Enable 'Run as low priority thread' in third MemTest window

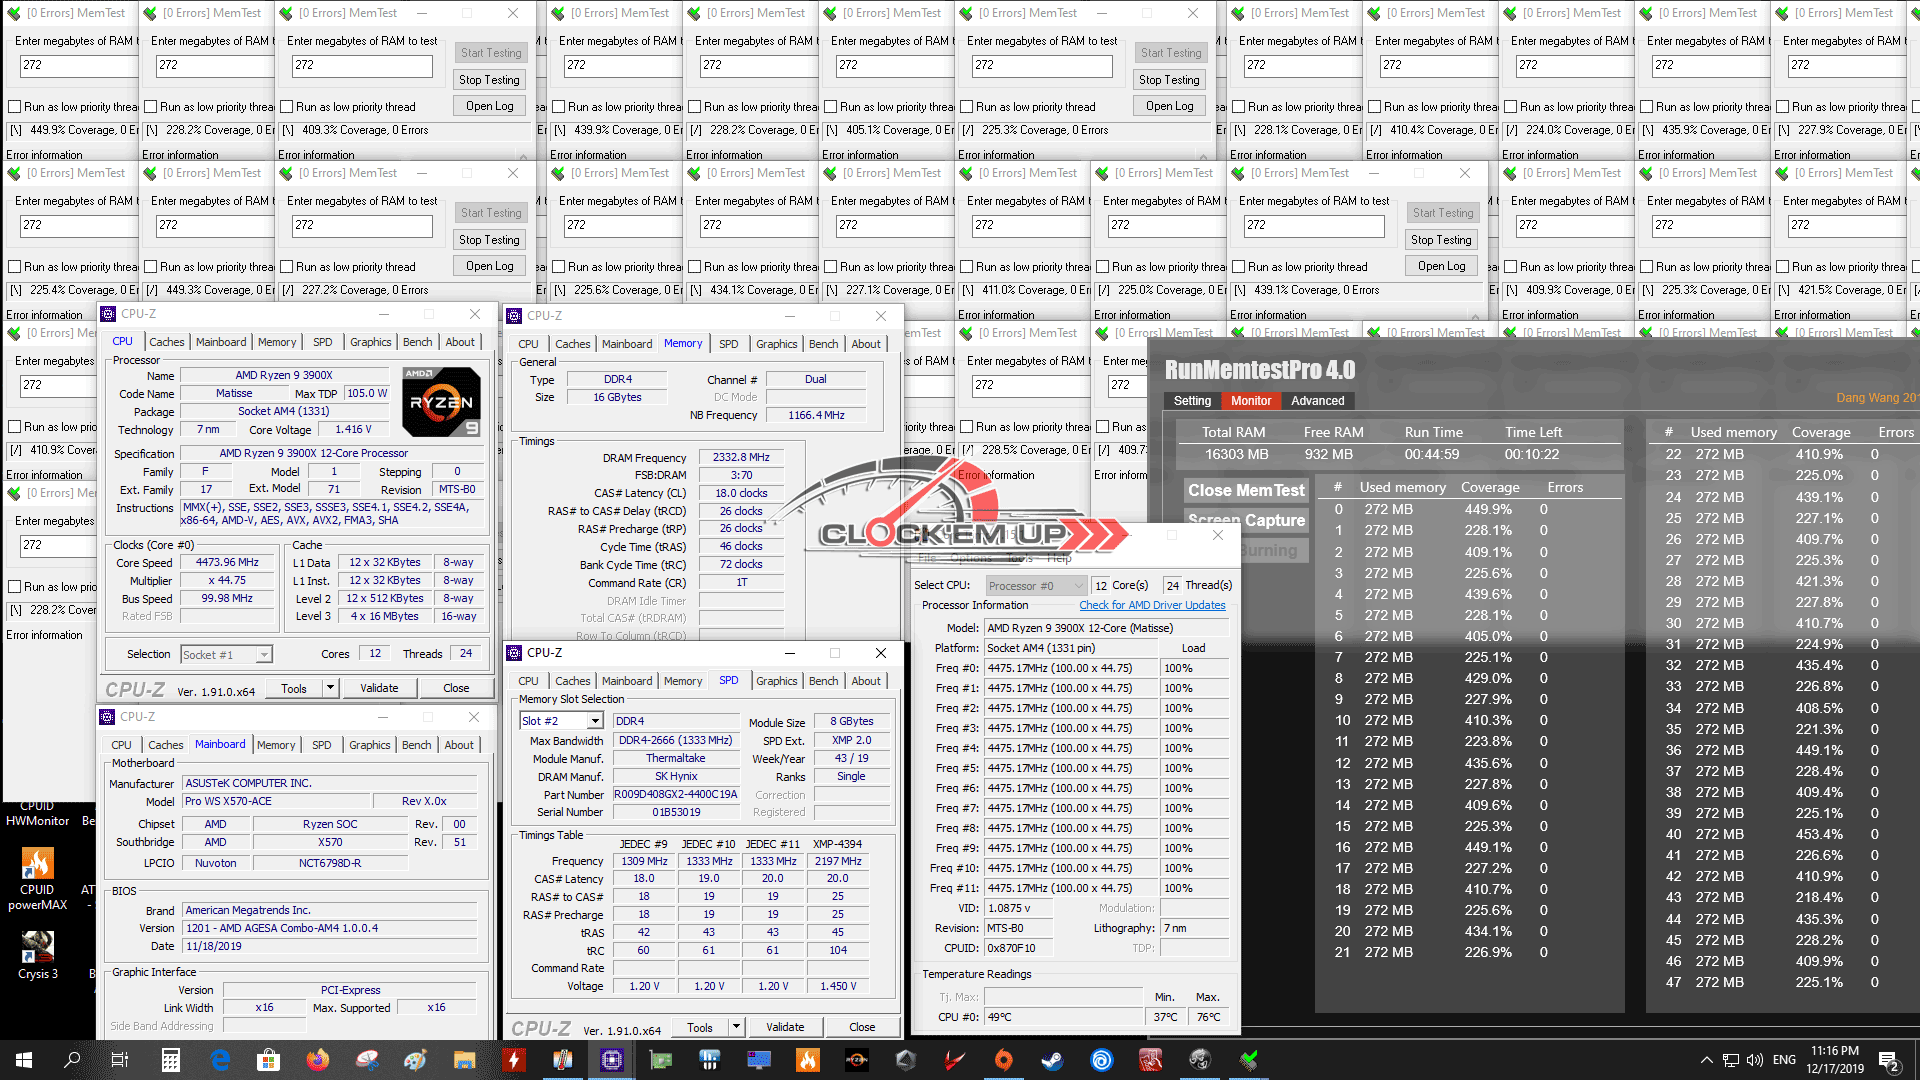click(287, 107)
